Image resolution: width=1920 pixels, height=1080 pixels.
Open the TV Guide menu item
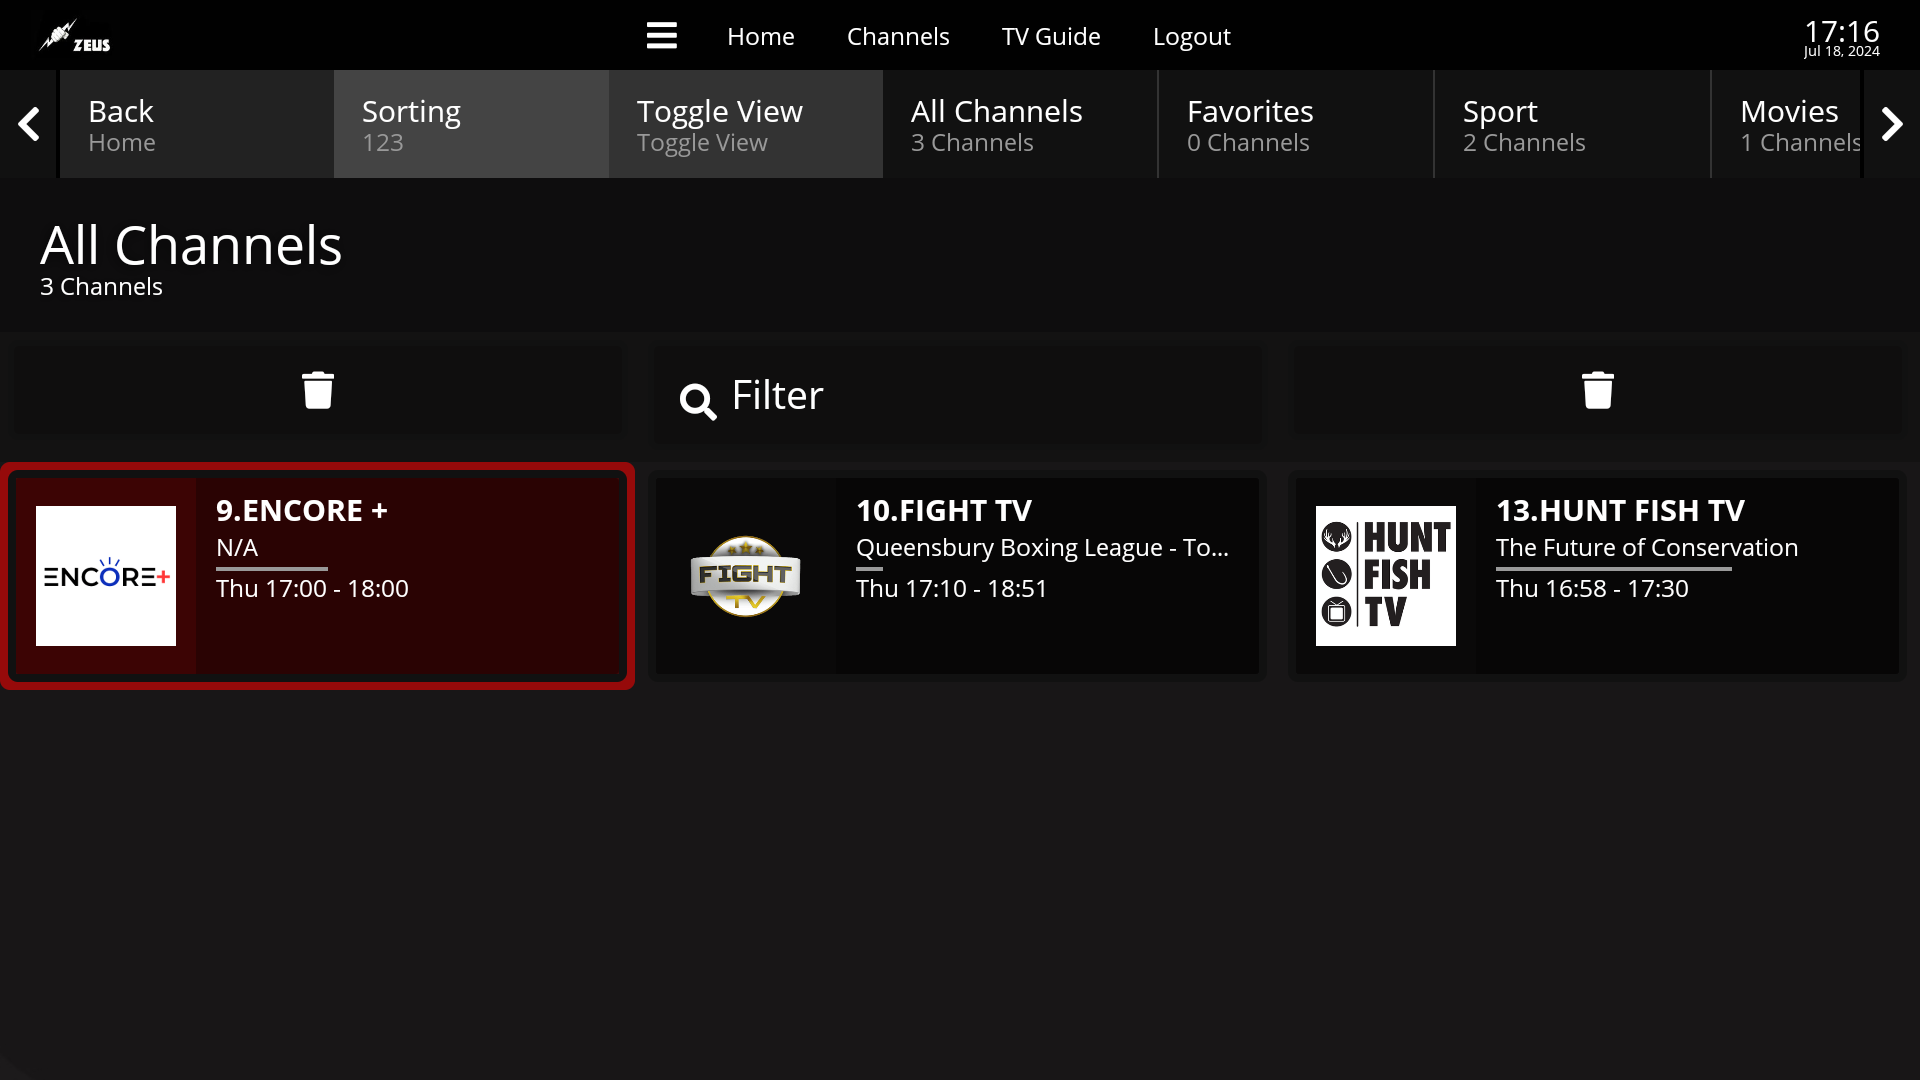pyautogui.click(x=1050, y=36)
